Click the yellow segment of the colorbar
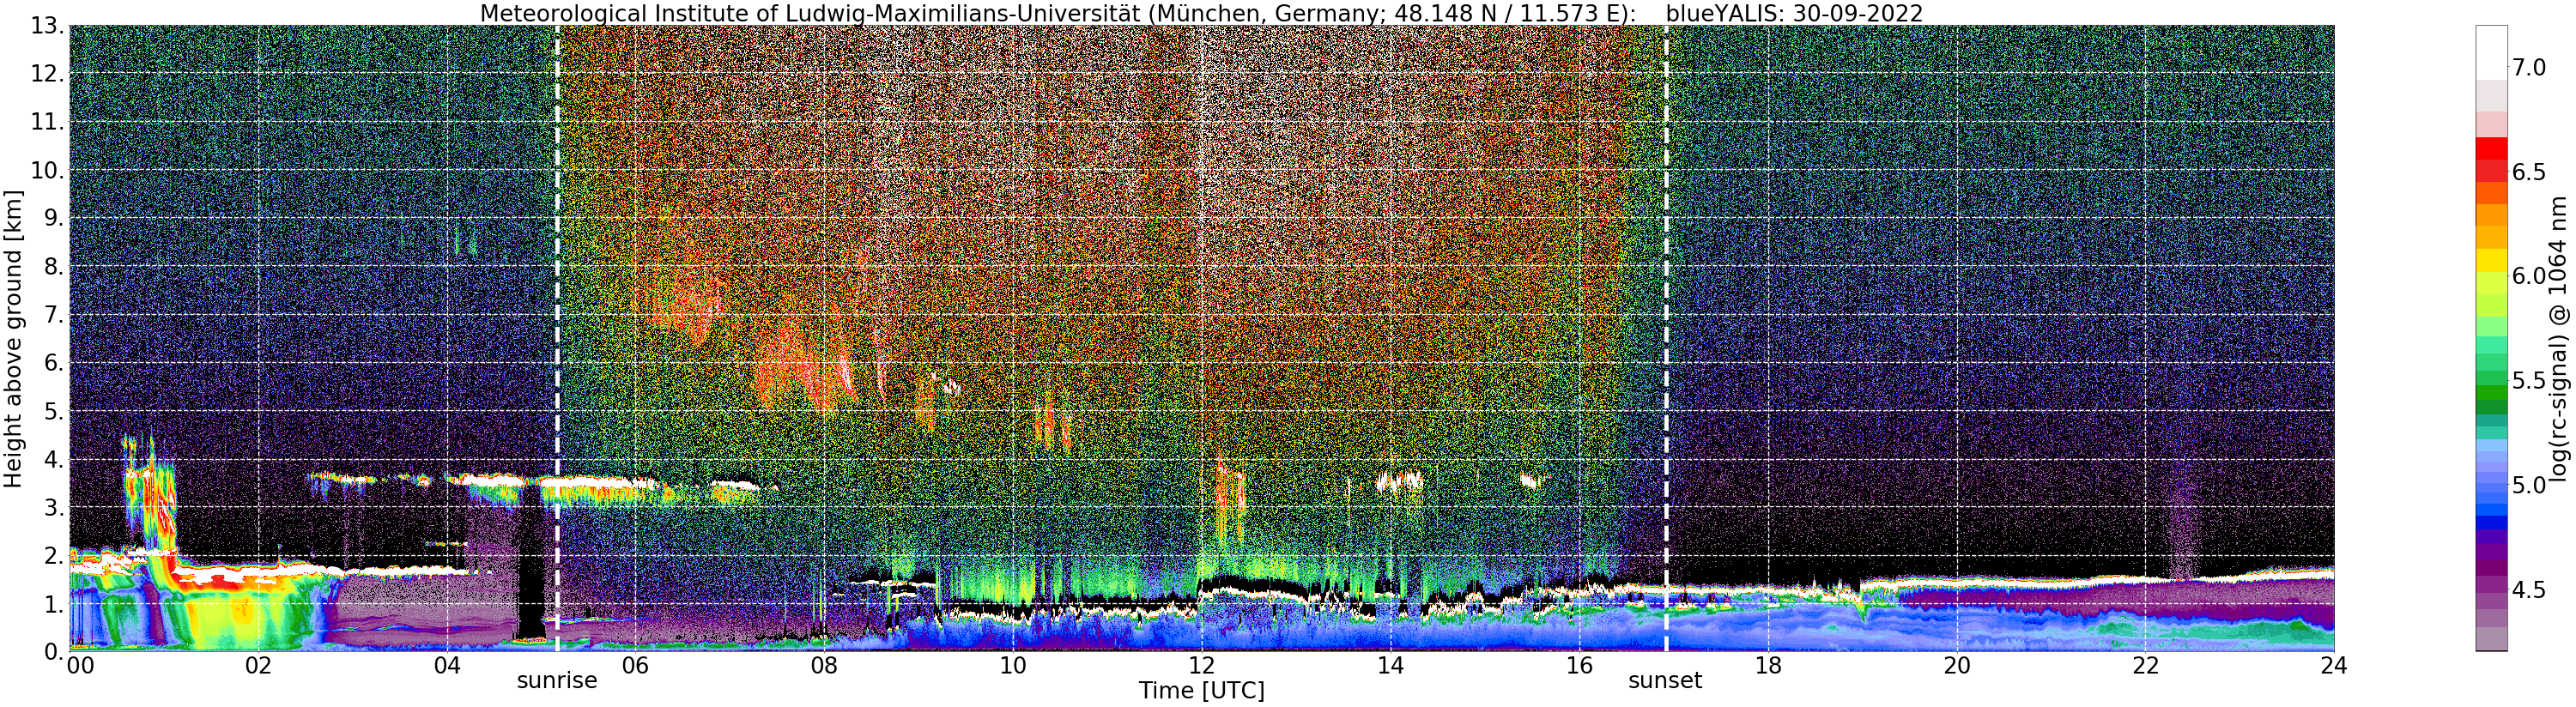 2491,260
